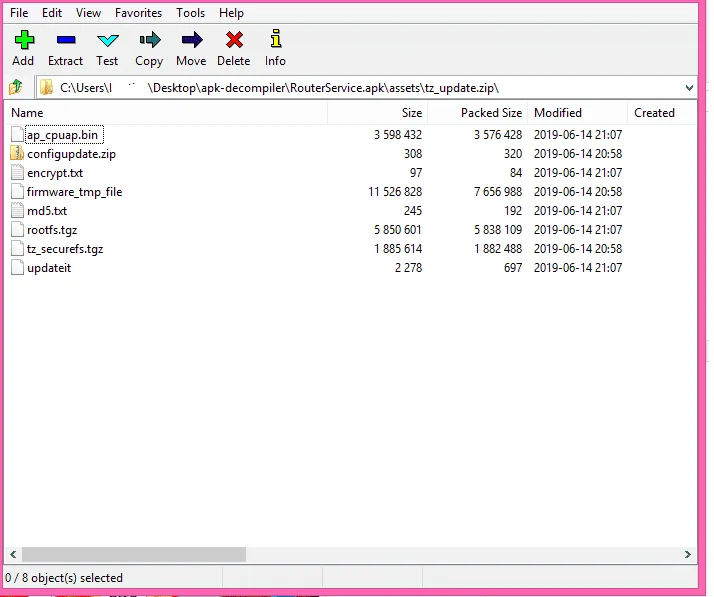
Task: Click file icon of tz_securefs.tgz
Action: point(17,249)
